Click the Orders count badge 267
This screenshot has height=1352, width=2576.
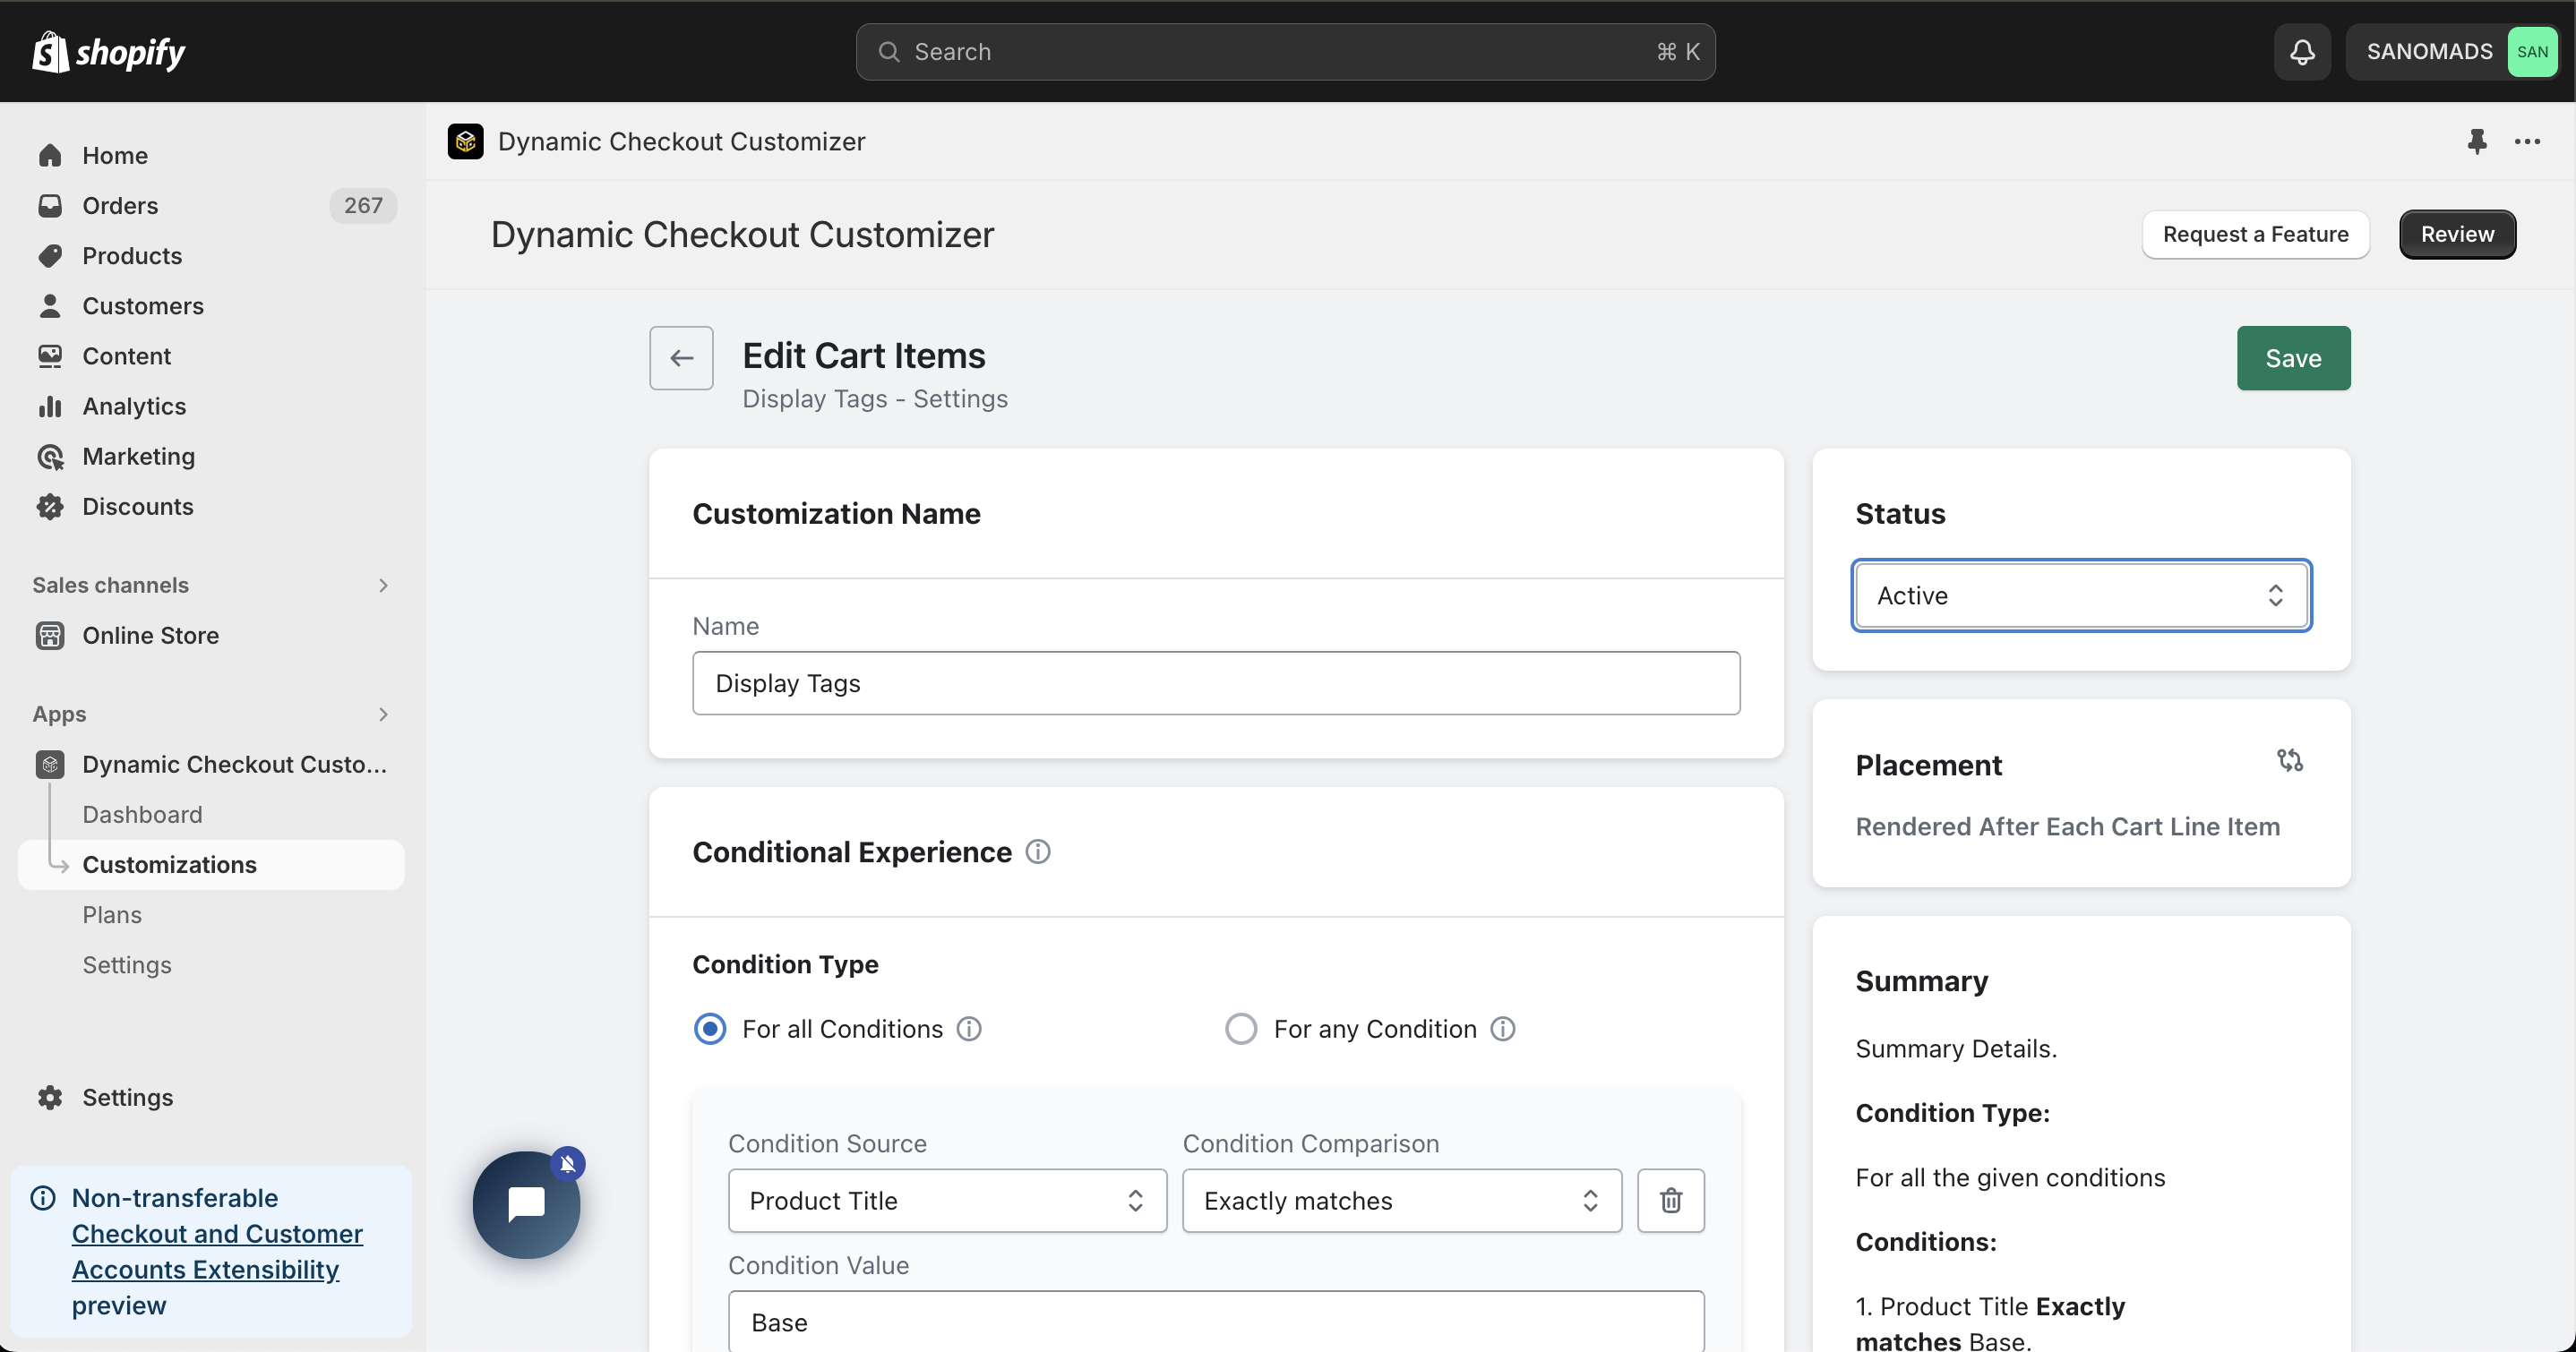click(363, 205)
